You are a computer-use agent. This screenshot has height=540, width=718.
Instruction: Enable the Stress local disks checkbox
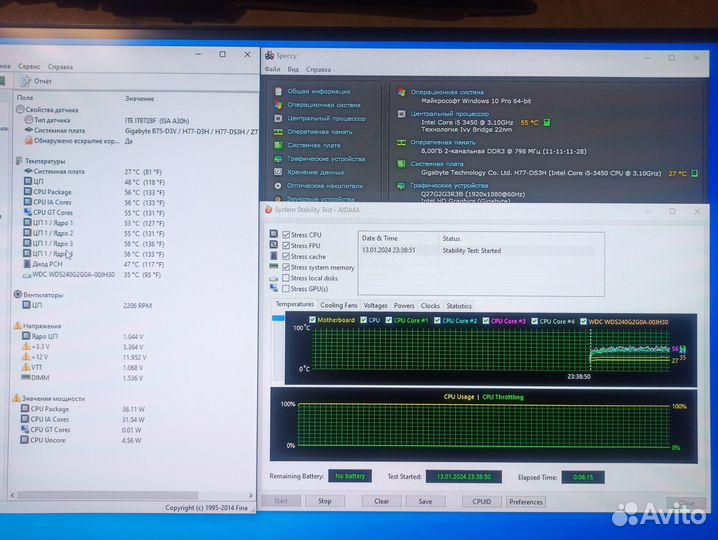287,278
